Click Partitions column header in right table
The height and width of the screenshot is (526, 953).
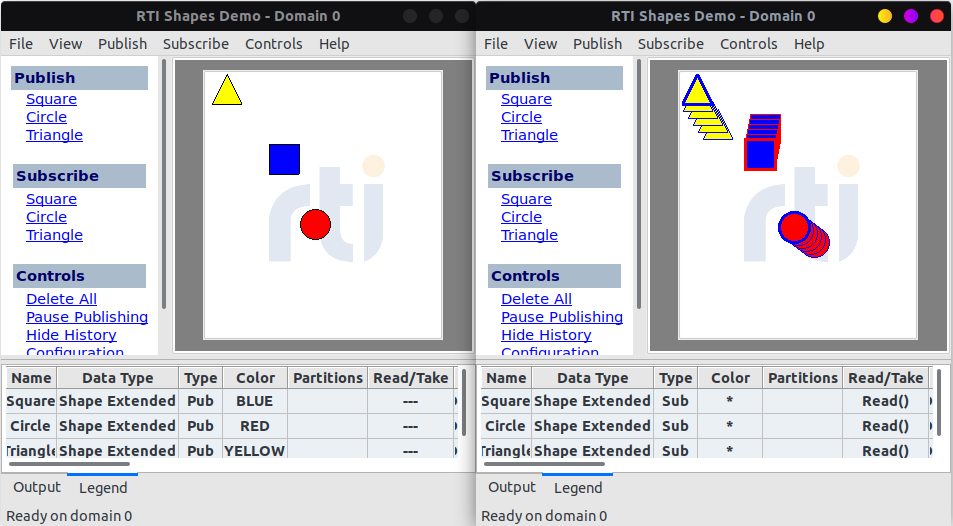point(802,378)
